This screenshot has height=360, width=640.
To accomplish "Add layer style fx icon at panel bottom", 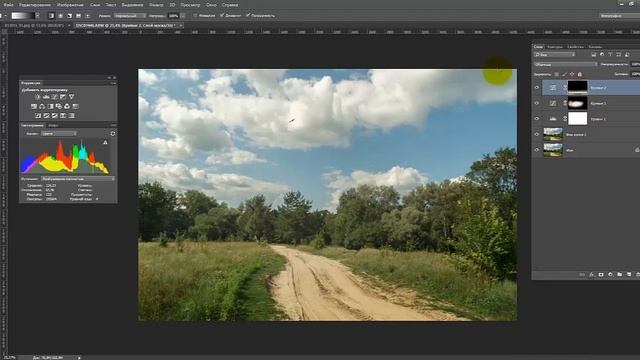I will 591,275.
